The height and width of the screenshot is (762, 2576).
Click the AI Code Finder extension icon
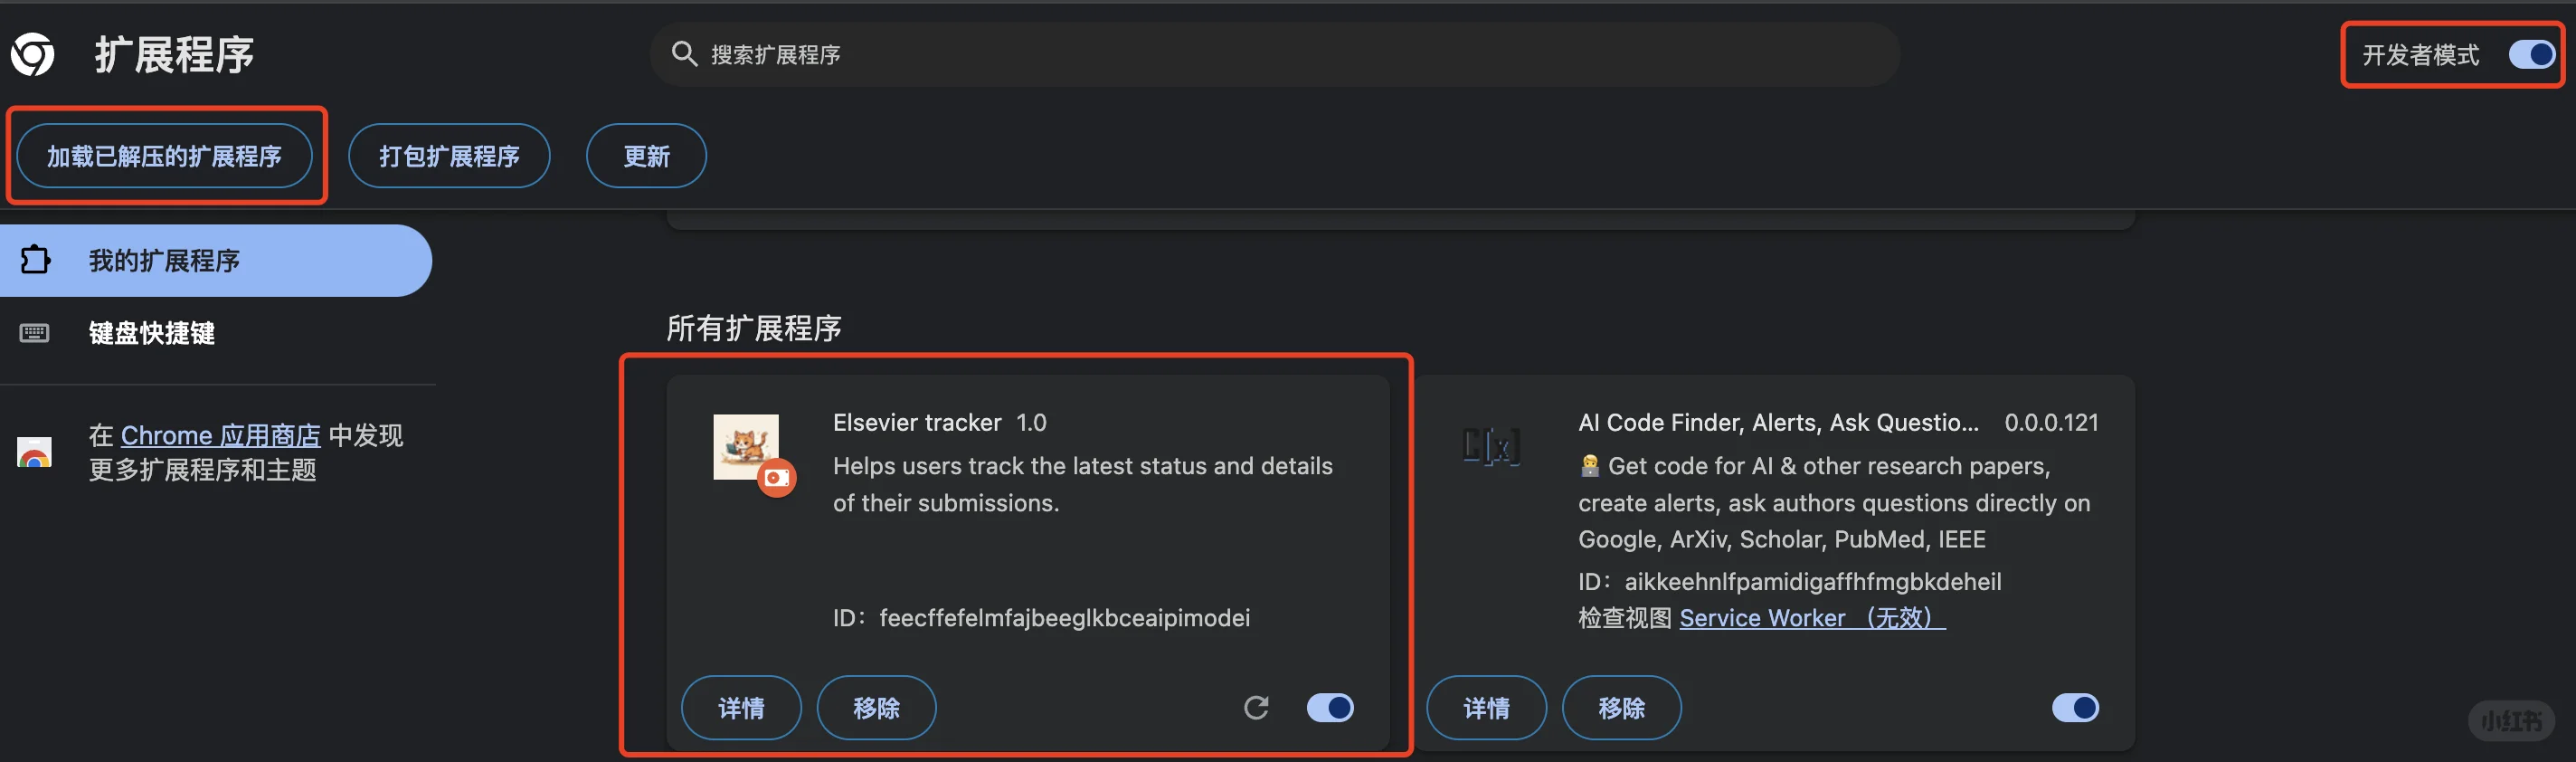click(x=1491, y=446)
